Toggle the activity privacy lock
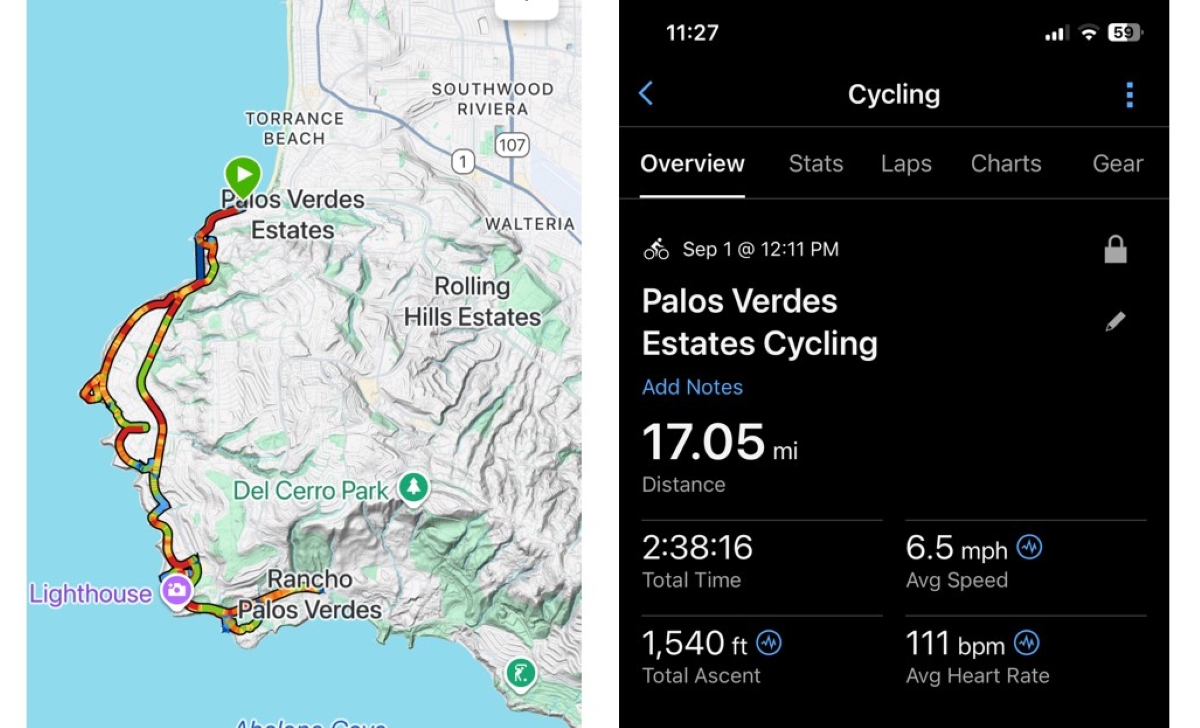This screenshot has height=728, width=1200. click(x=1115, y=250)
